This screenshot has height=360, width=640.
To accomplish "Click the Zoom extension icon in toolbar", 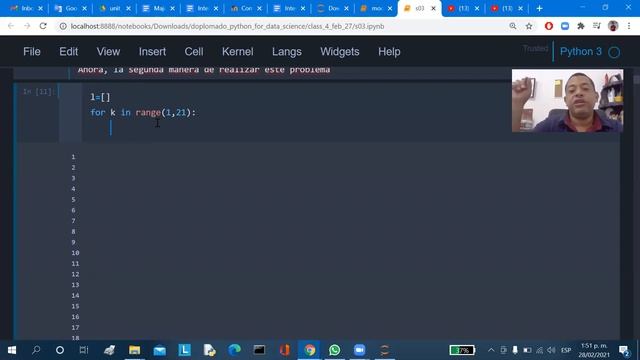I will [x=565, y=26].
